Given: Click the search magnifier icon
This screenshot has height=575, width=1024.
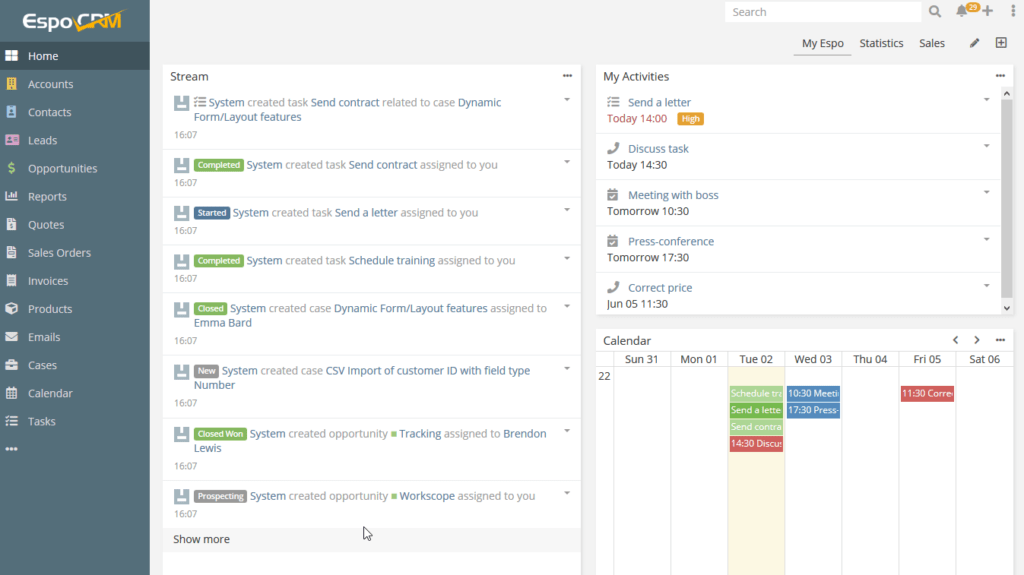Looking at the screenshot, I should pos(935,12).
